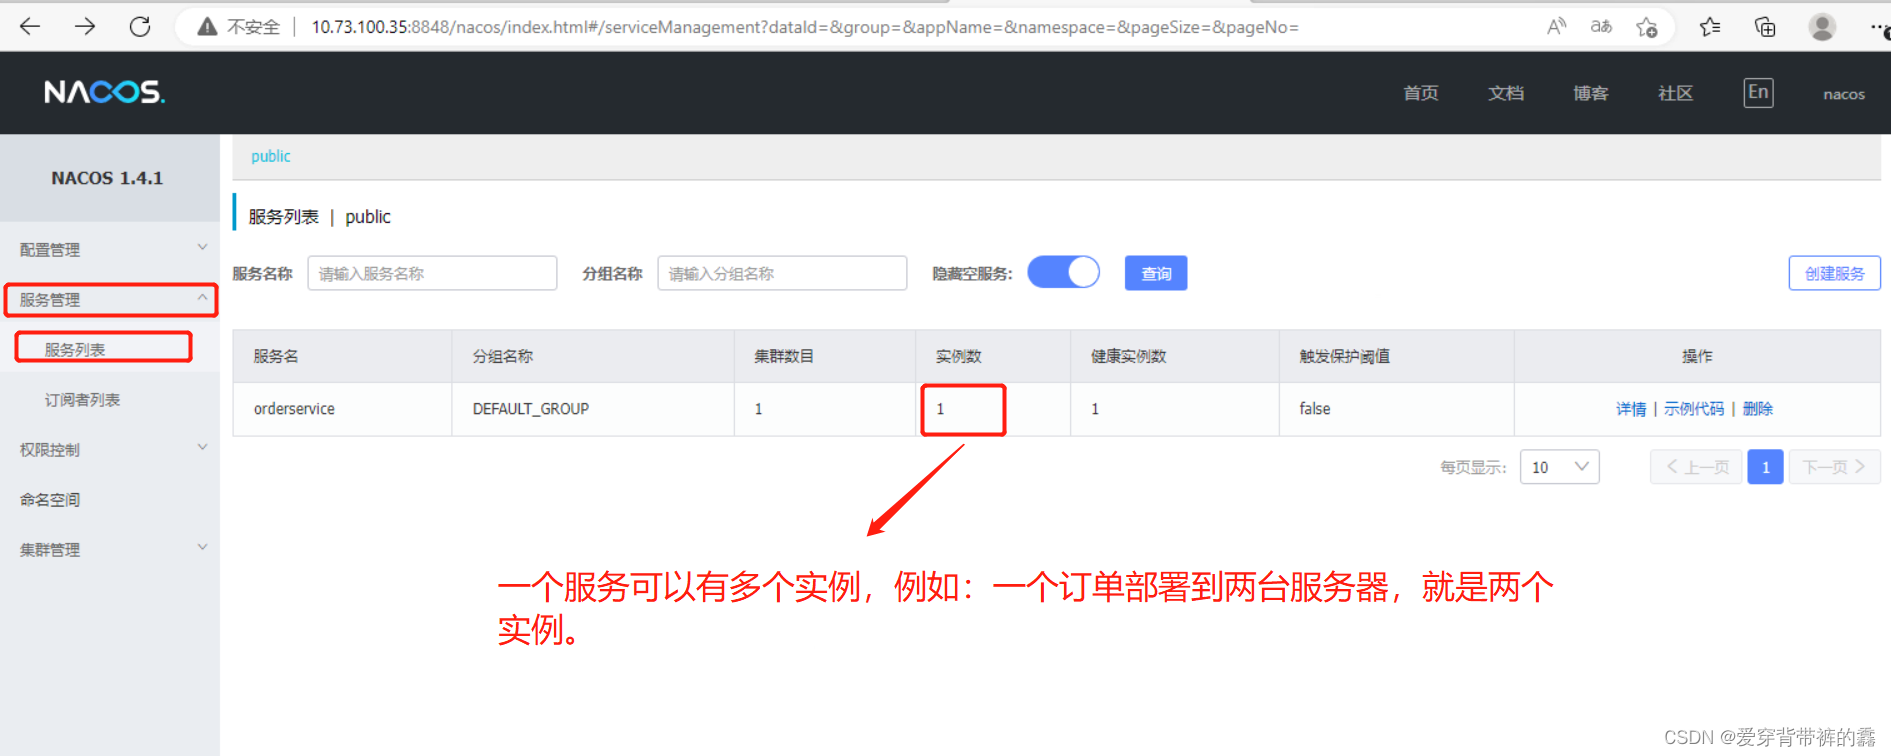The height and width of the screenshot is (756, 1891).
Task: Click the browser address bar URL
Action: tap(805, 27)
